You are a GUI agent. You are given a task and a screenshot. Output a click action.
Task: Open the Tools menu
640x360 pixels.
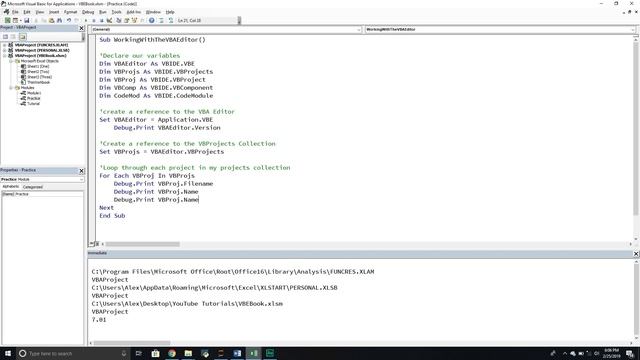(x=116, y=12)
